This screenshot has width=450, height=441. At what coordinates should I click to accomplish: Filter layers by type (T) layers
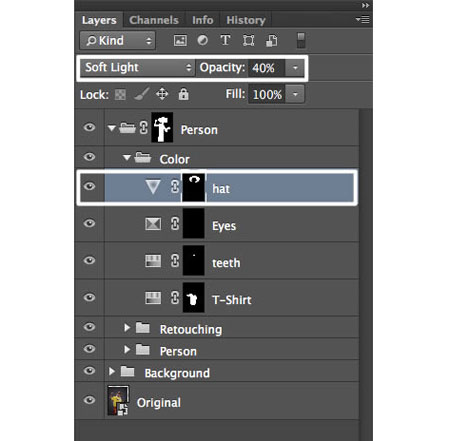[x=225, y=40]
